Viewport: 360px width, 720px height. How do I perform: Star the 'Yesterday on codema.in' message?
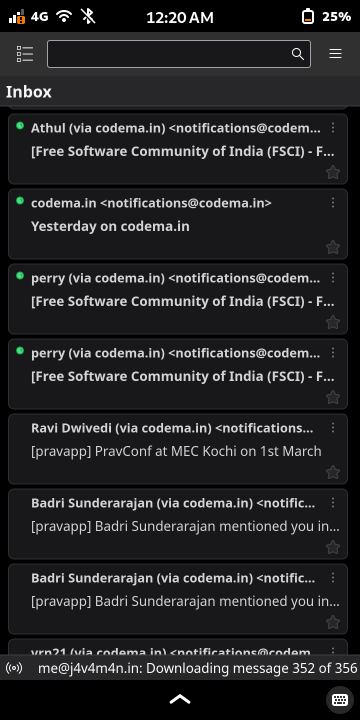pyautogui.click(x=333, y=248)
